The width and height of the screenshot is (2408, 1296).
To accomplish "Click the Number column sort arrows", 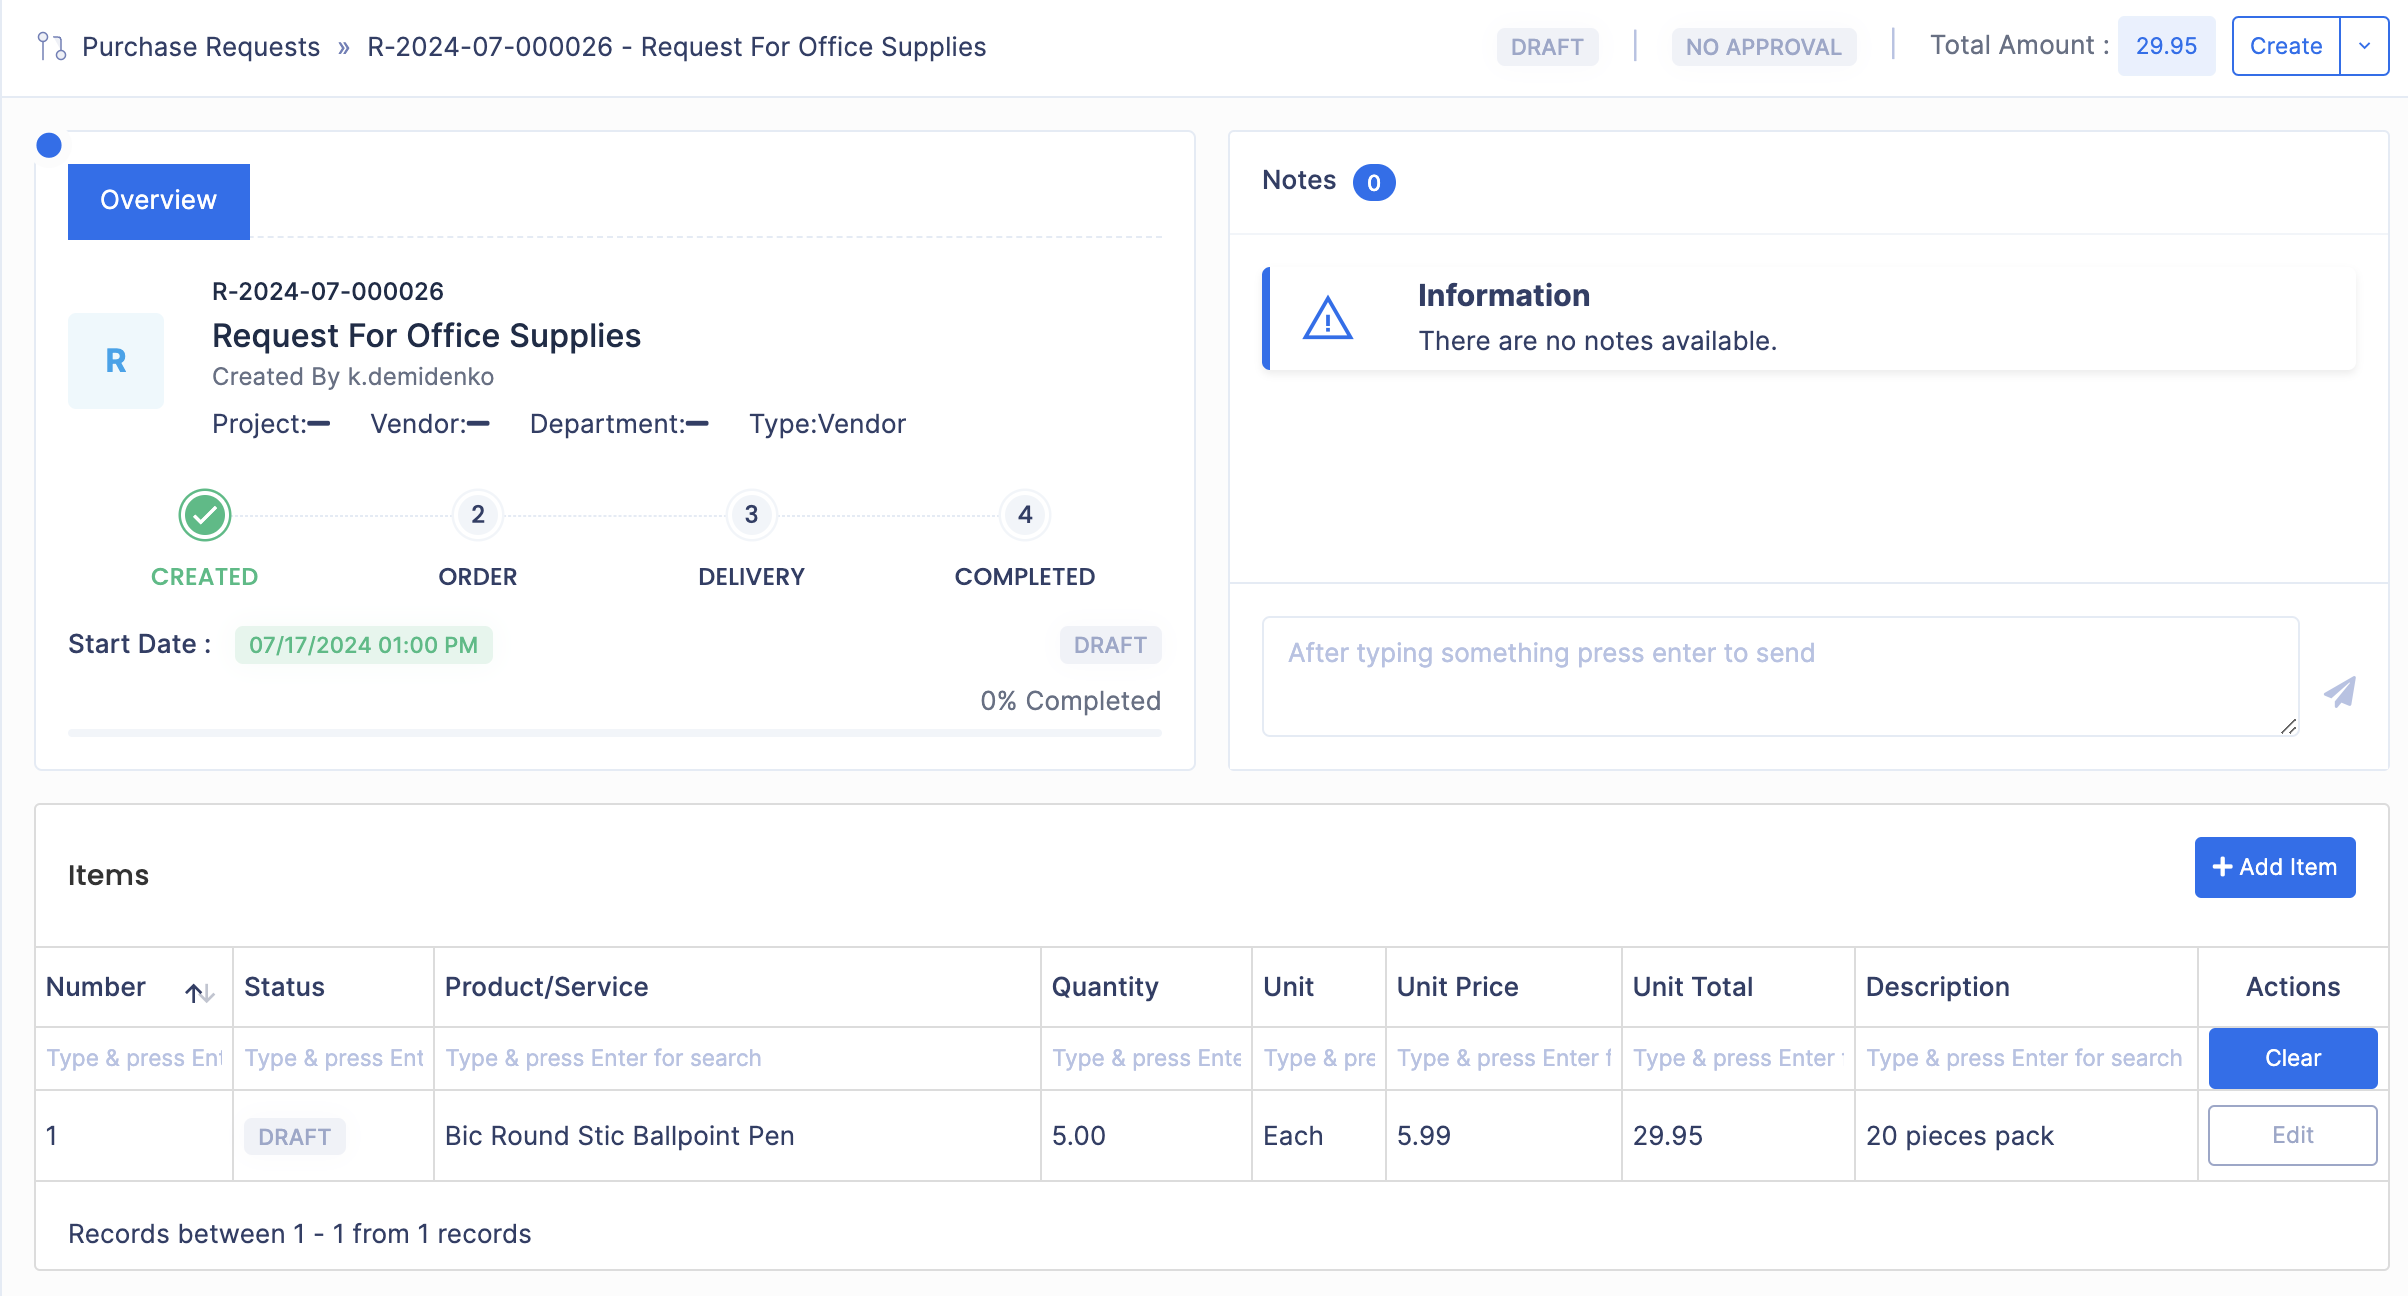I will point(199,992).
